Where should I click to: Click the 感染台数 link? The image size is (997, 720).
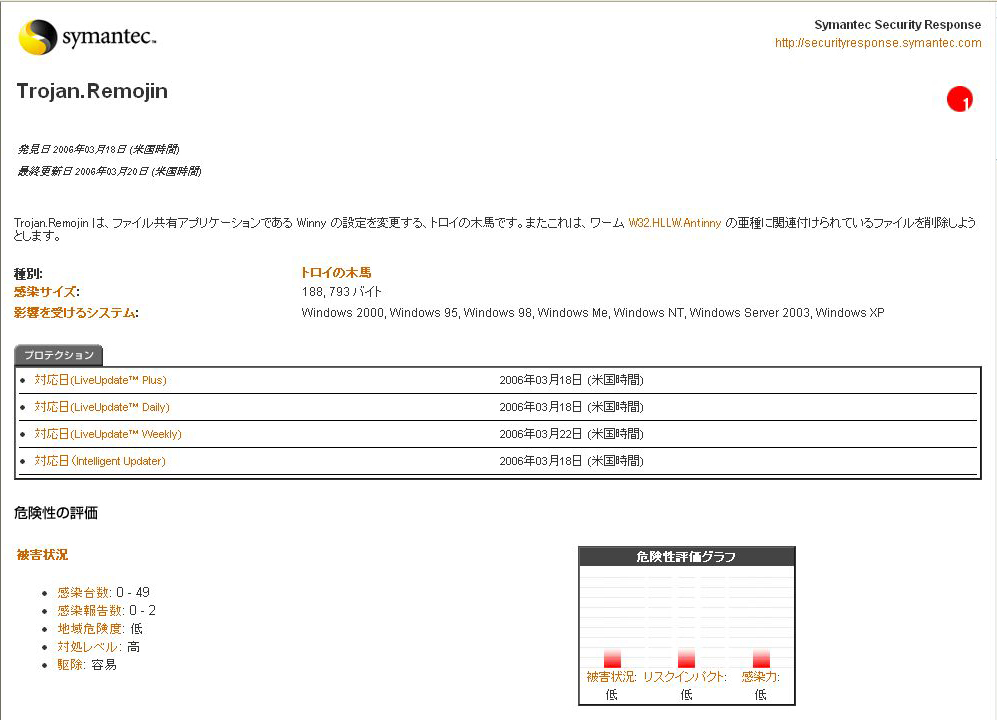pos(84,593)
